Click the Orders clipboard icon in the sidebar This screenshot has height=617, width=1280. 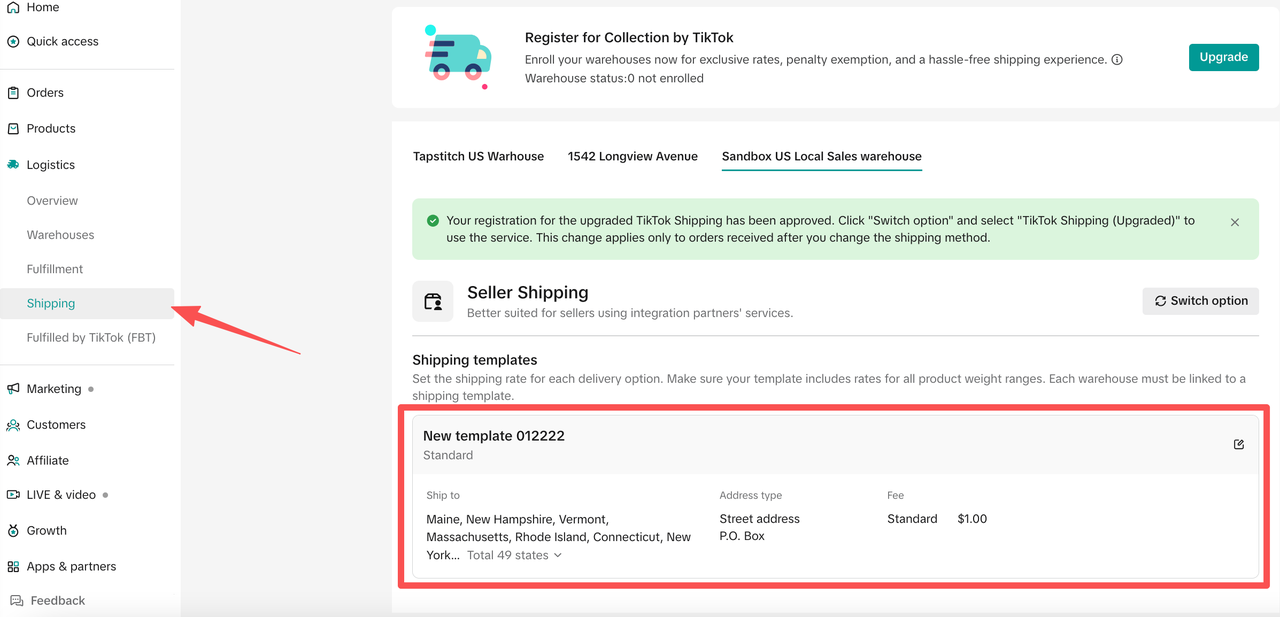[13, 93]
